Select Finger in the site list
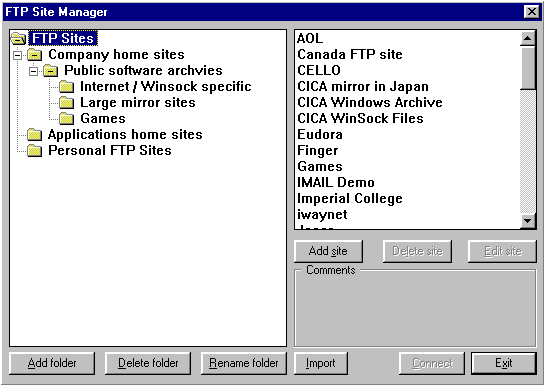The image size is (544, 385). pyautogui.click(x=407, y=150)
